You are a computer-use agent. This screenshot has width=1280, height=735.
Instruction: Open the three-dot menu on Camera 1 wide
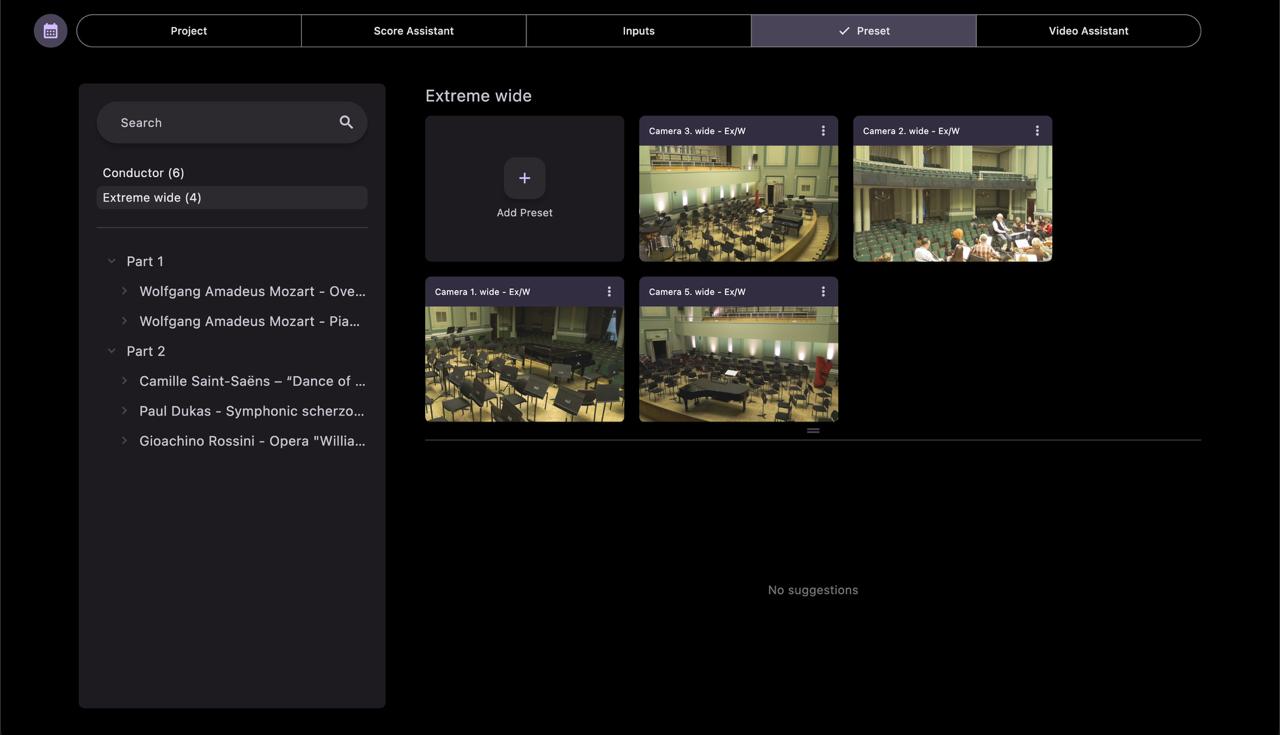pyautogui.click(x=607, y=290)
